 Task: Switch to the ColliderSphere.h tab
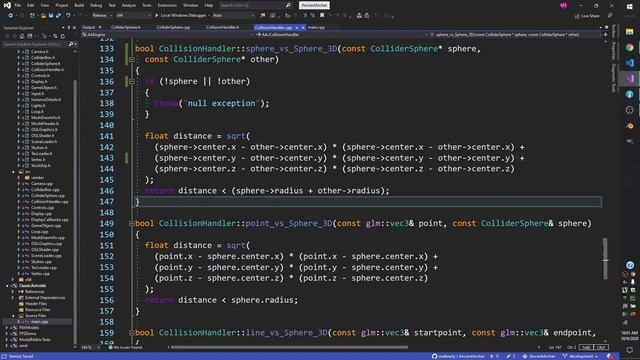tap(126, 27)
